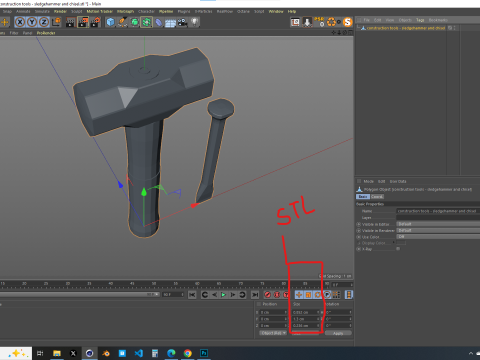Open the viewport ProRender menu
The width and height of the screenshot is (480, 360).
pyautogui.click(x=46, y=33)
